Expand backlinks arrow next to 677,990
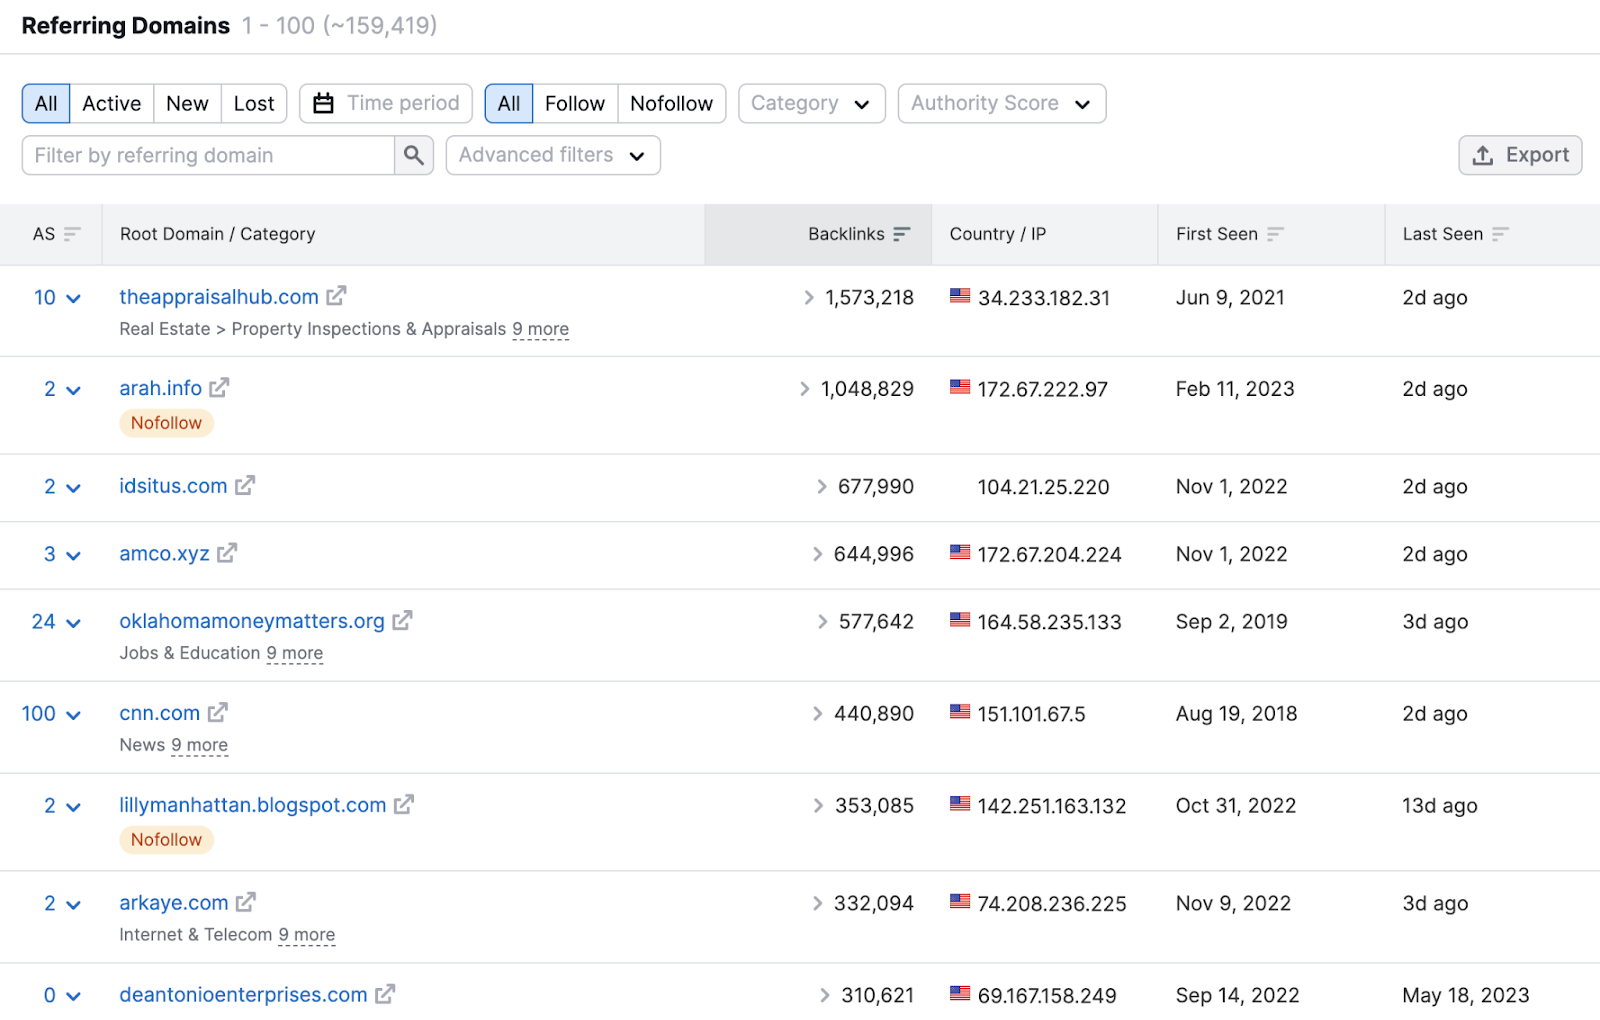This screenshot has width=1600, height=1020. pos(822,486)
